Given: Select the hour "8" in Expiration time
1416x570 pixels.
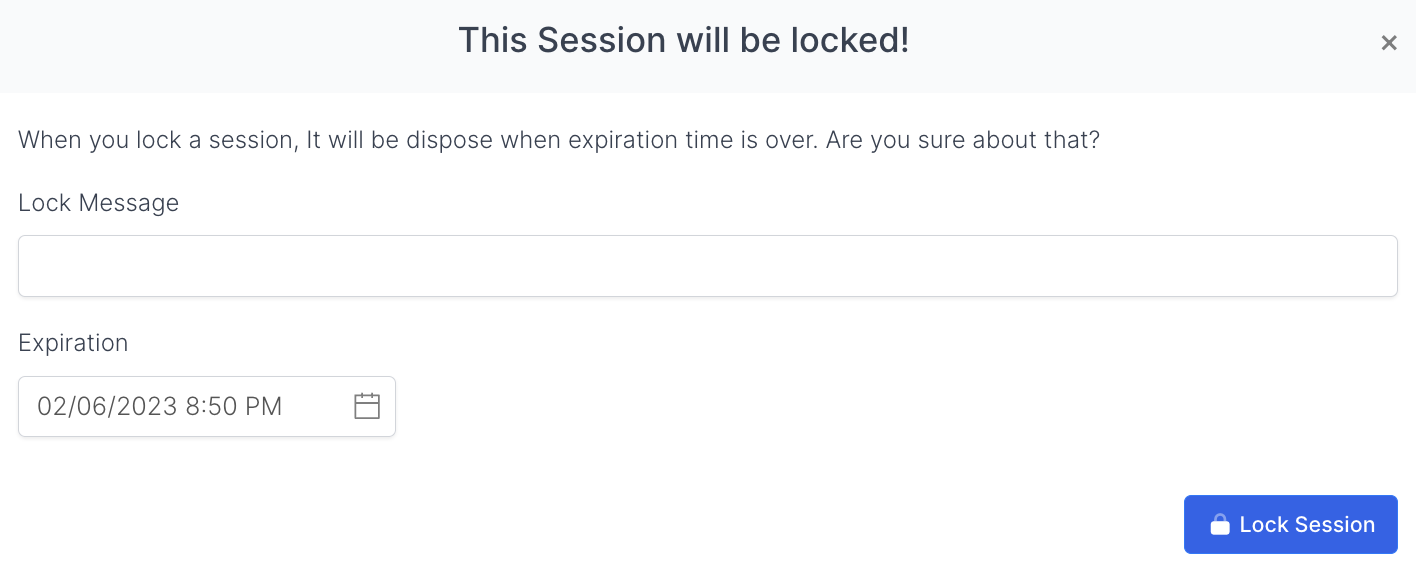Looking at the screenshot, I should (x=193, y=406).
